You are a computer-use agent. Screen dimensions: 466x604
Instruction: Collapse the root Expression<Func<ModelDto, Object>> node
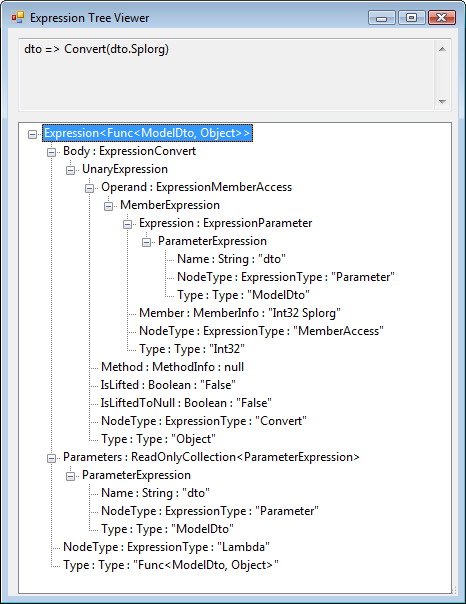tap(33, 134)
